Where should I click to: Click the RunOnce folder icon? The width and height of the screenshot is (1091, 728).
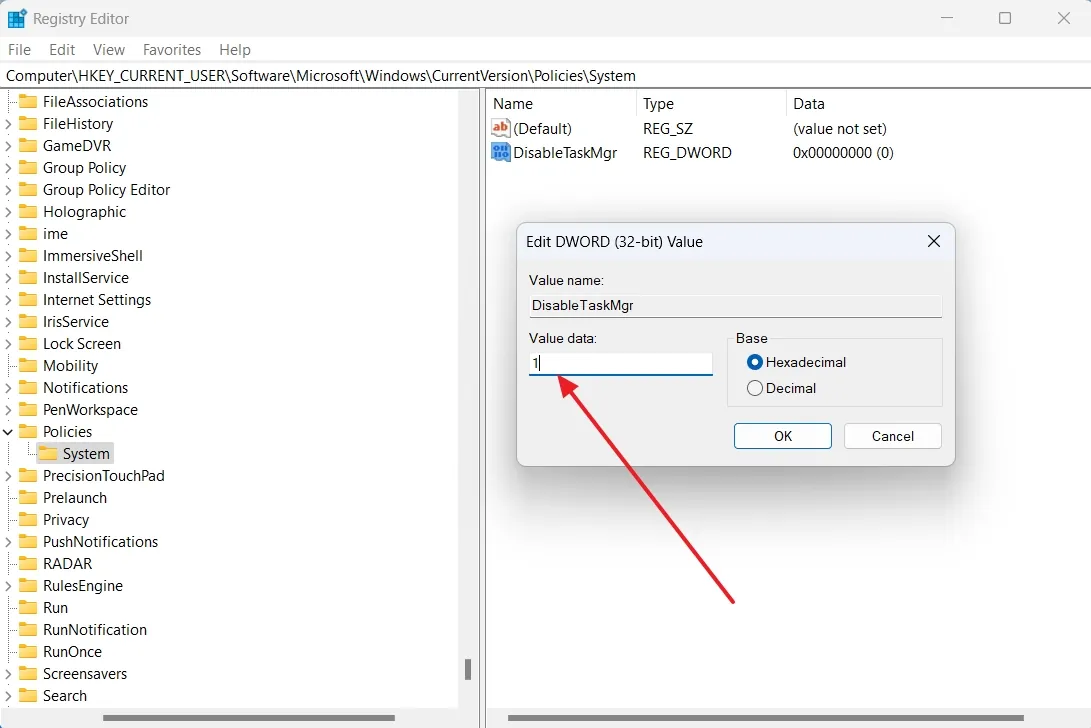(x=28, y=651)
